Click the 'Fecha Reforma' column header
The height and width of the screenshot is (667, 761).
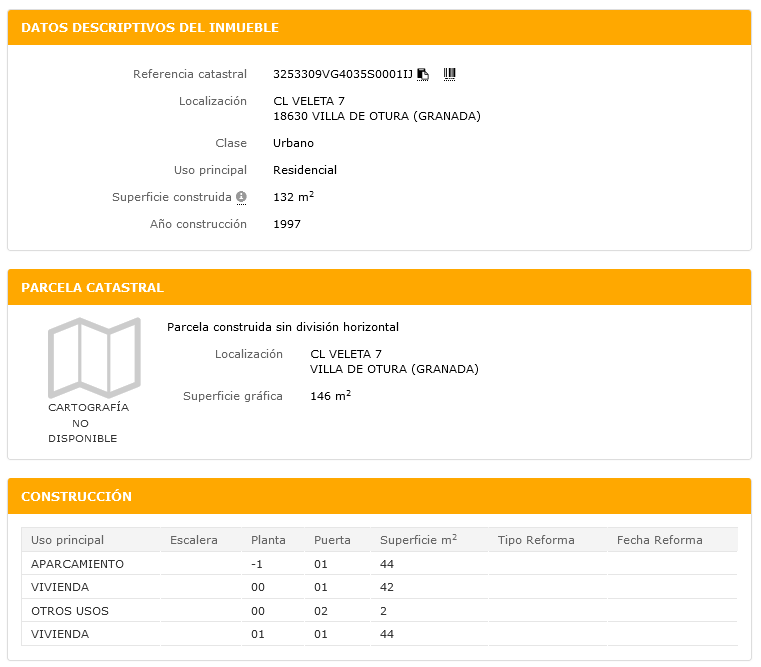tap(659, 540)
